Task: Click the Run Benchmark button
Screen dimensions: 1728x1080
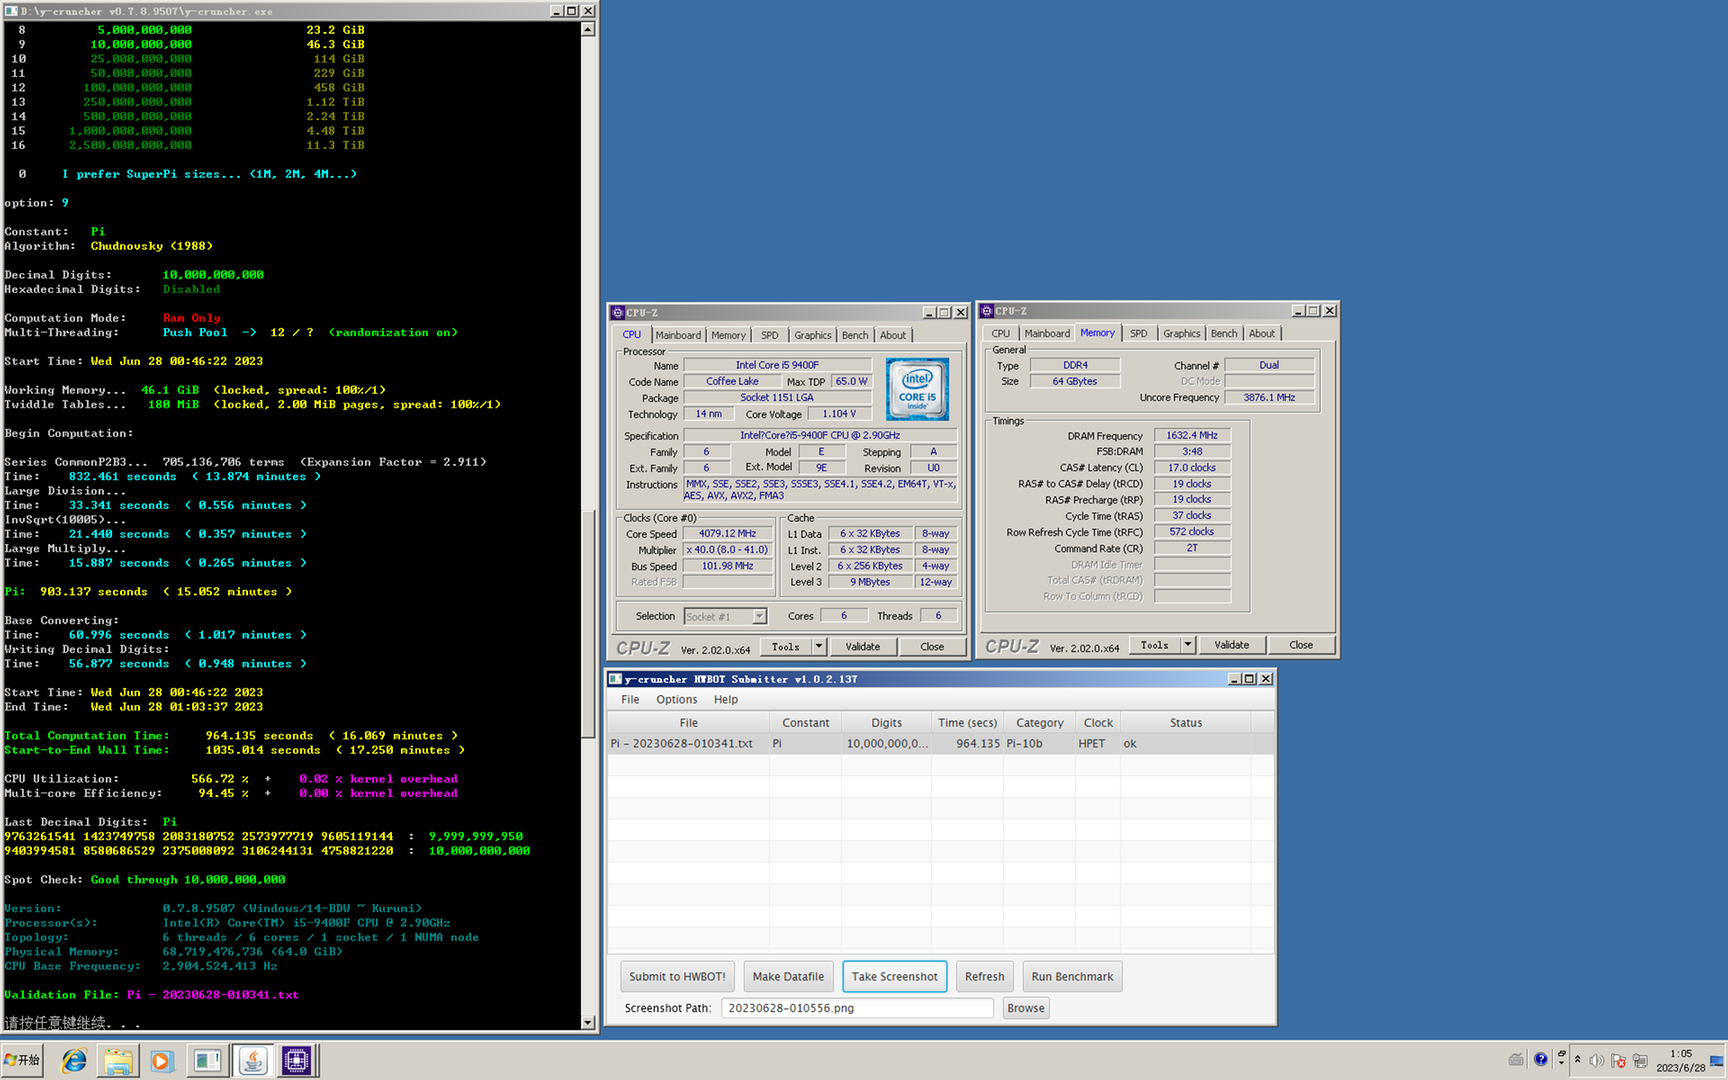Action: tap(1072, 977)
